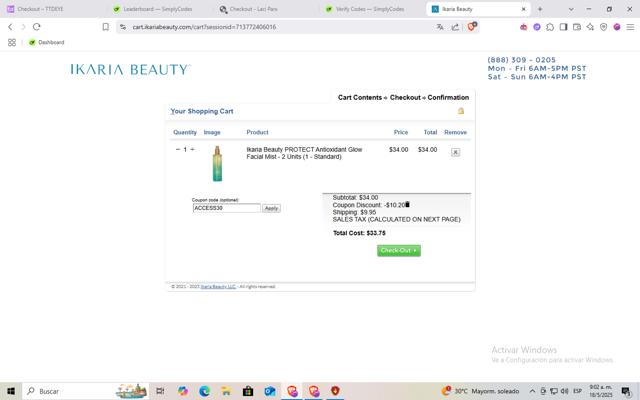Share this page using the share icon
This screenshot has height=400, width=640.
tap(455, 27)
